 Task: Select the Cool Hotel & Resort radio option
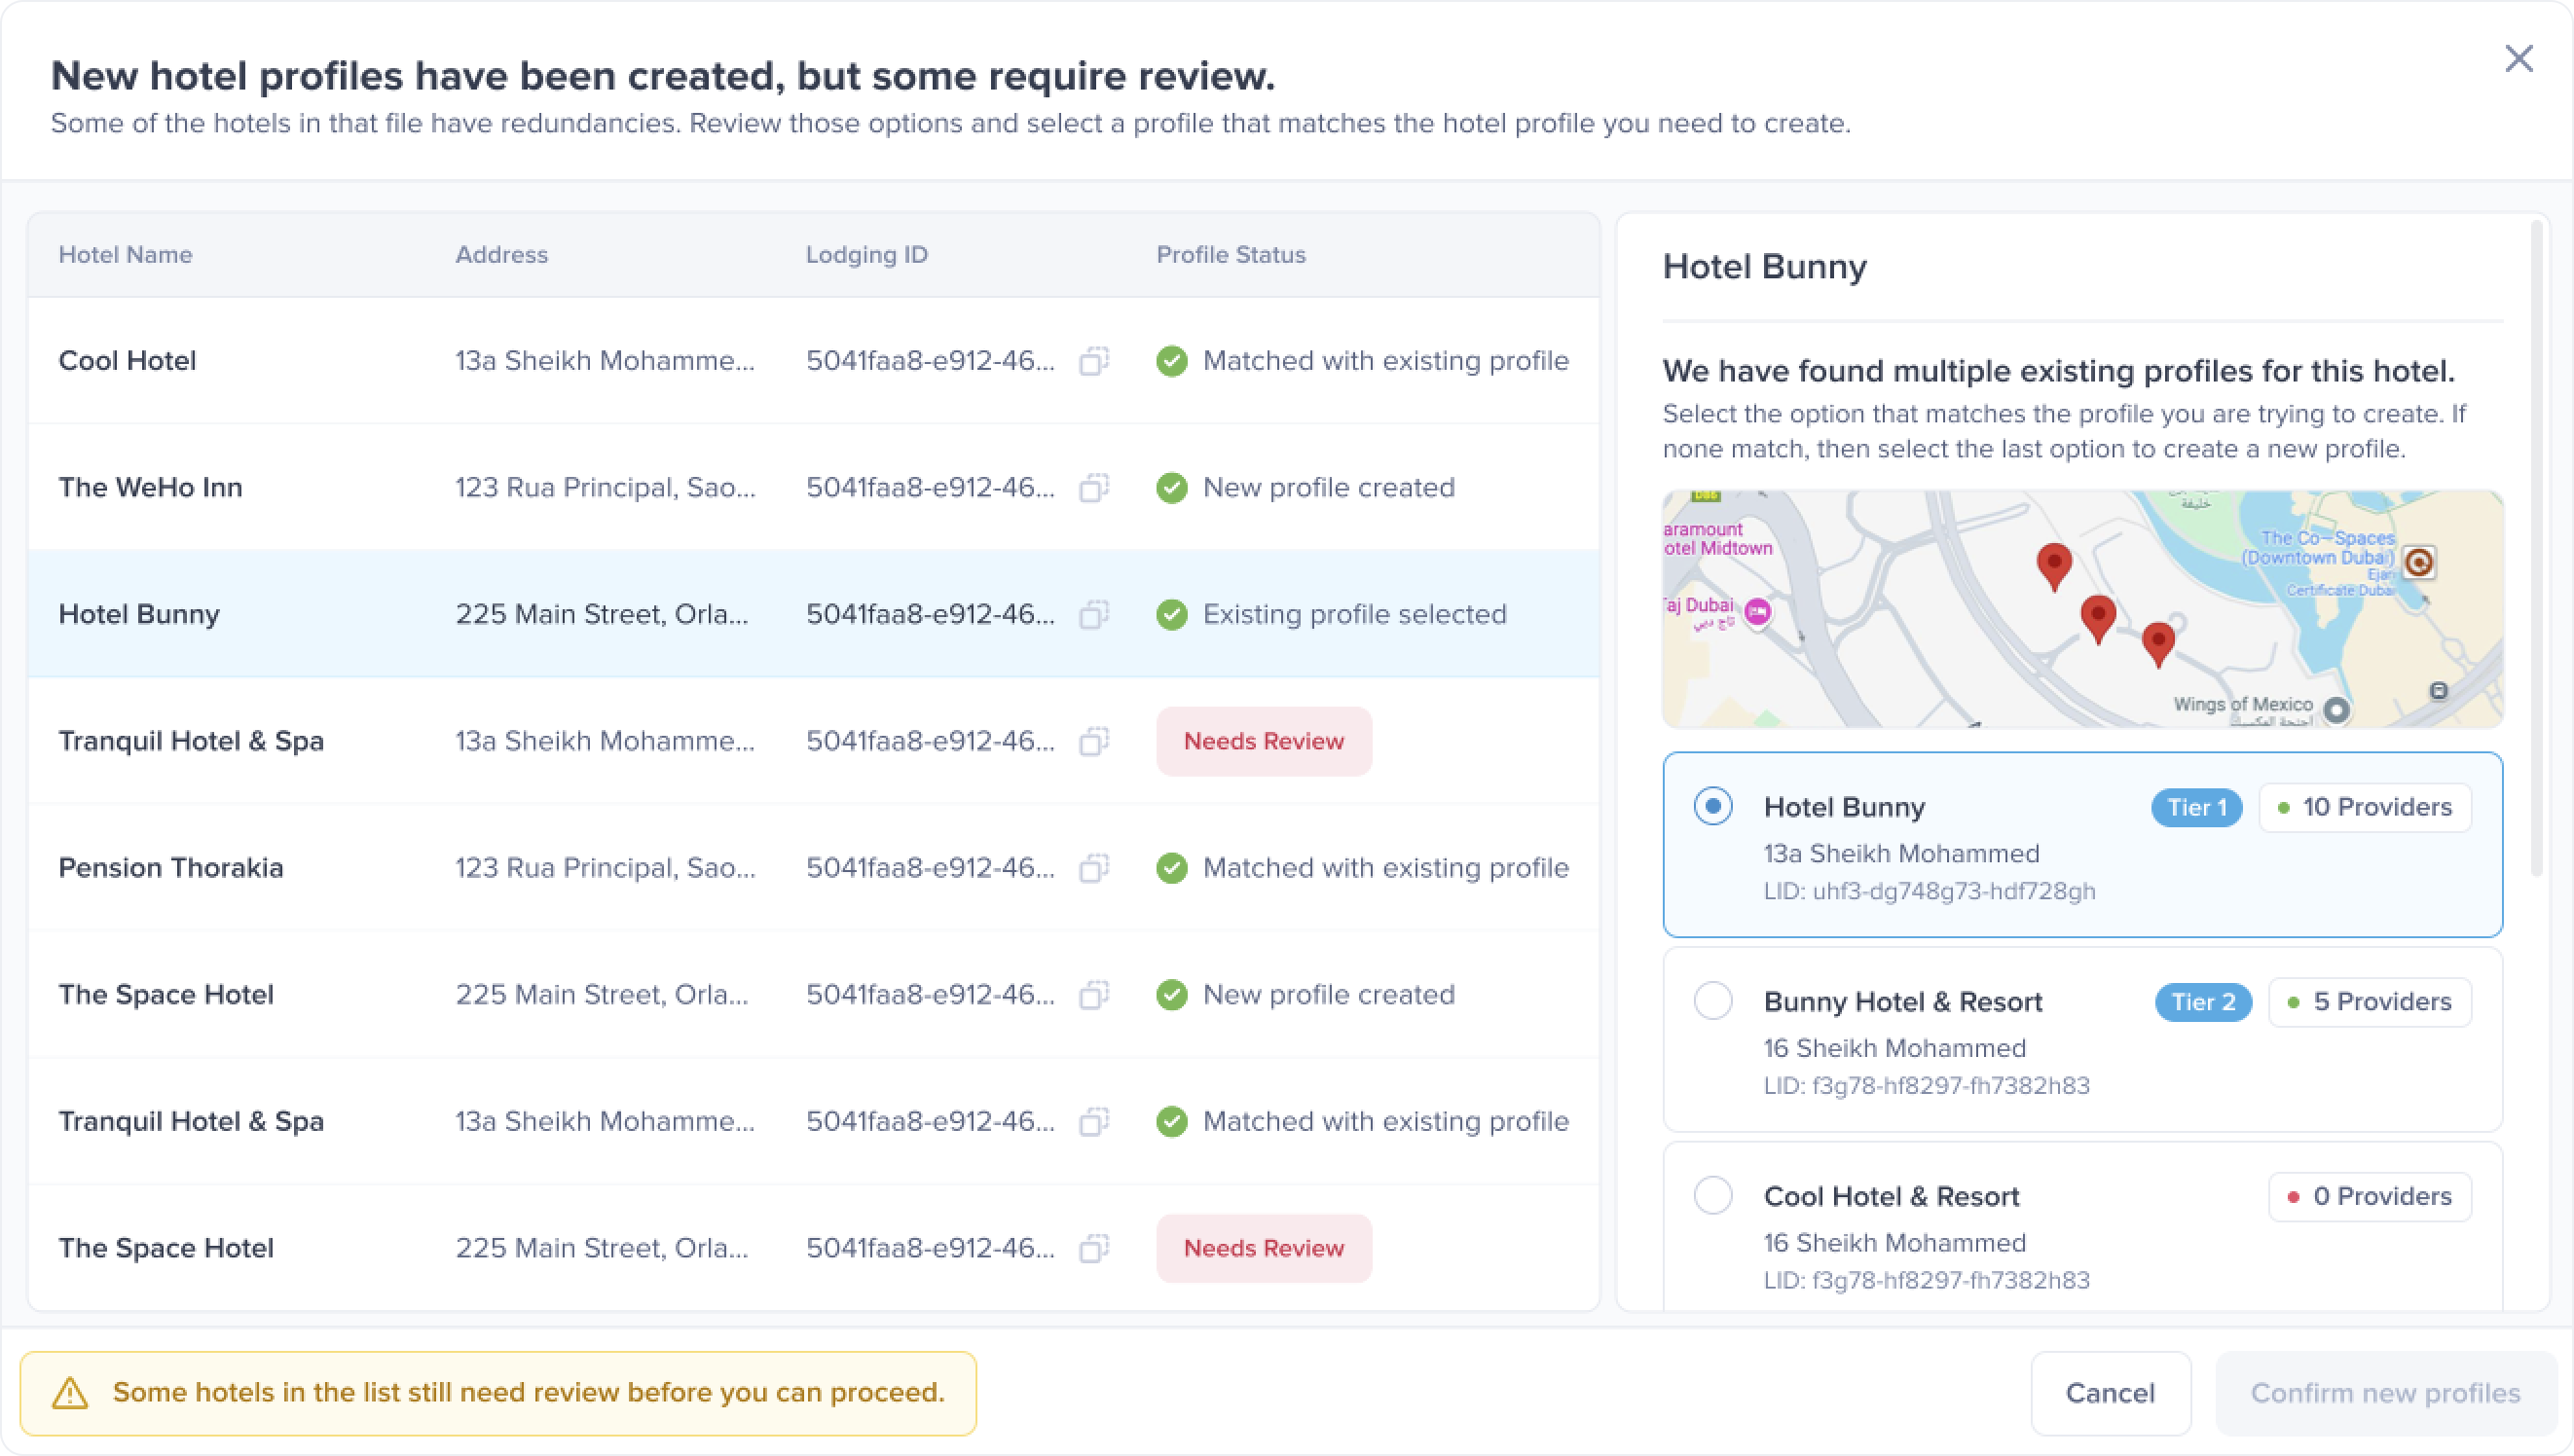tap(1712, 1196)
